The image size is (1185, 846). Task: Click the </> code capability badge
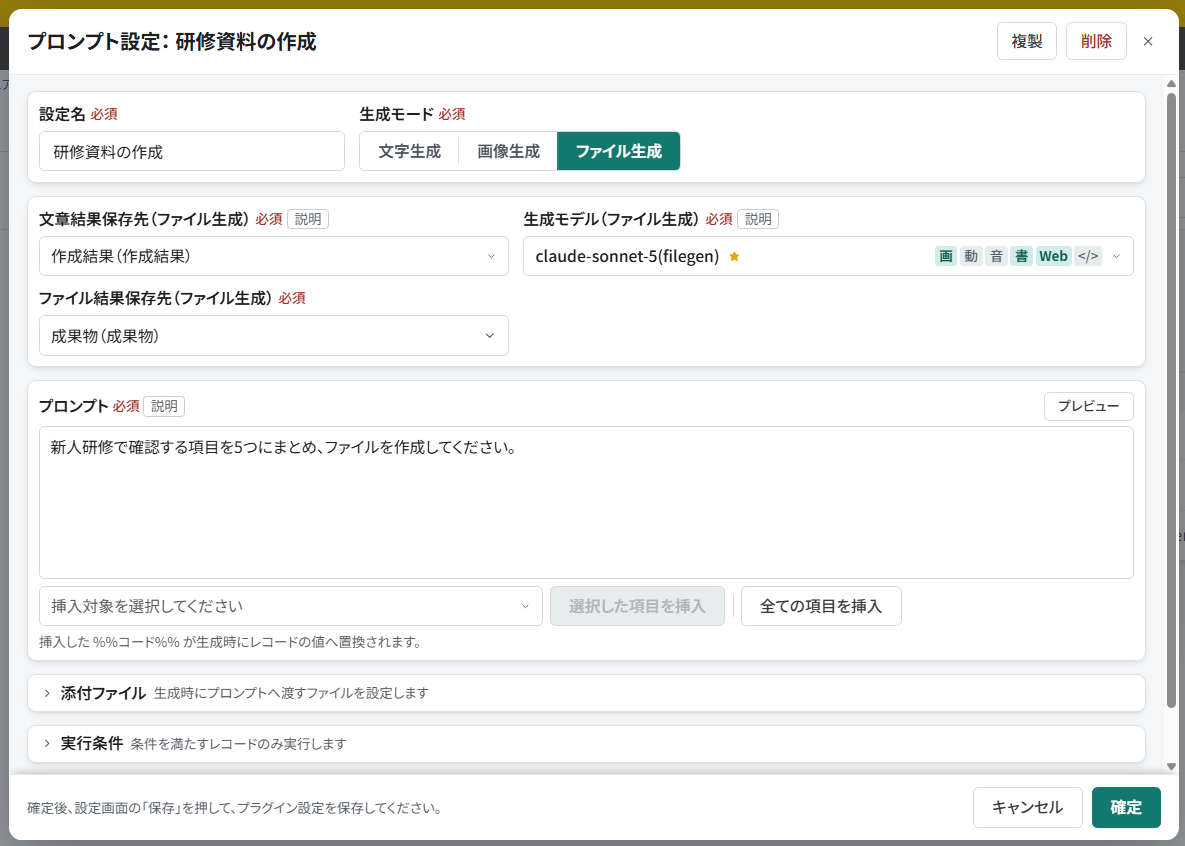(1088, 256)
